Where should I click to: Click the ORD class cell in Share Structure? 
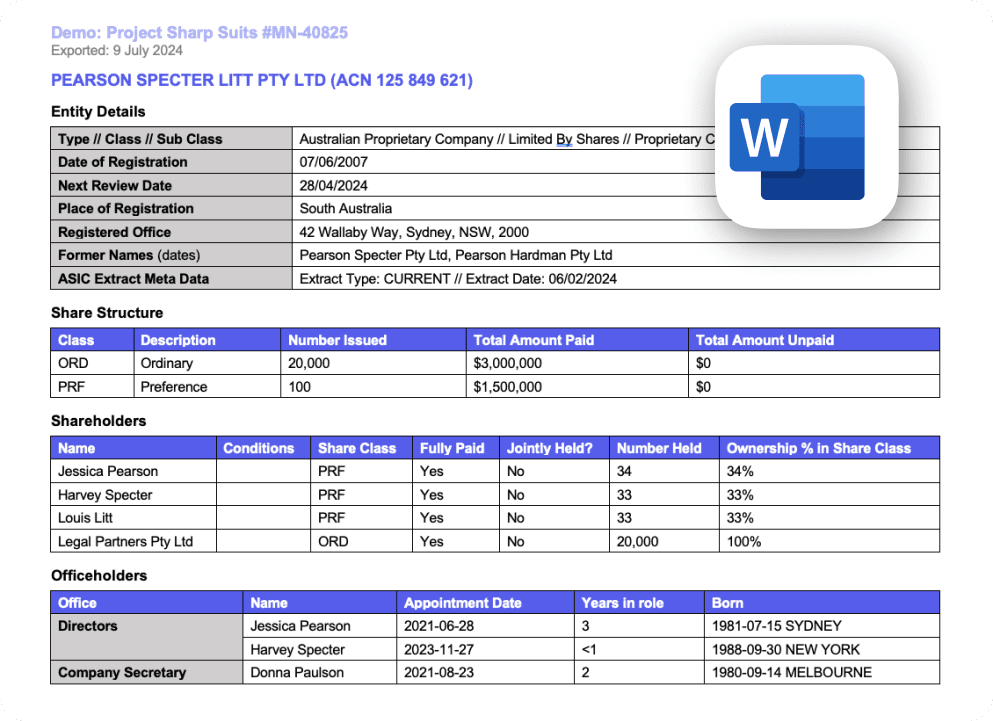(71, 363)
